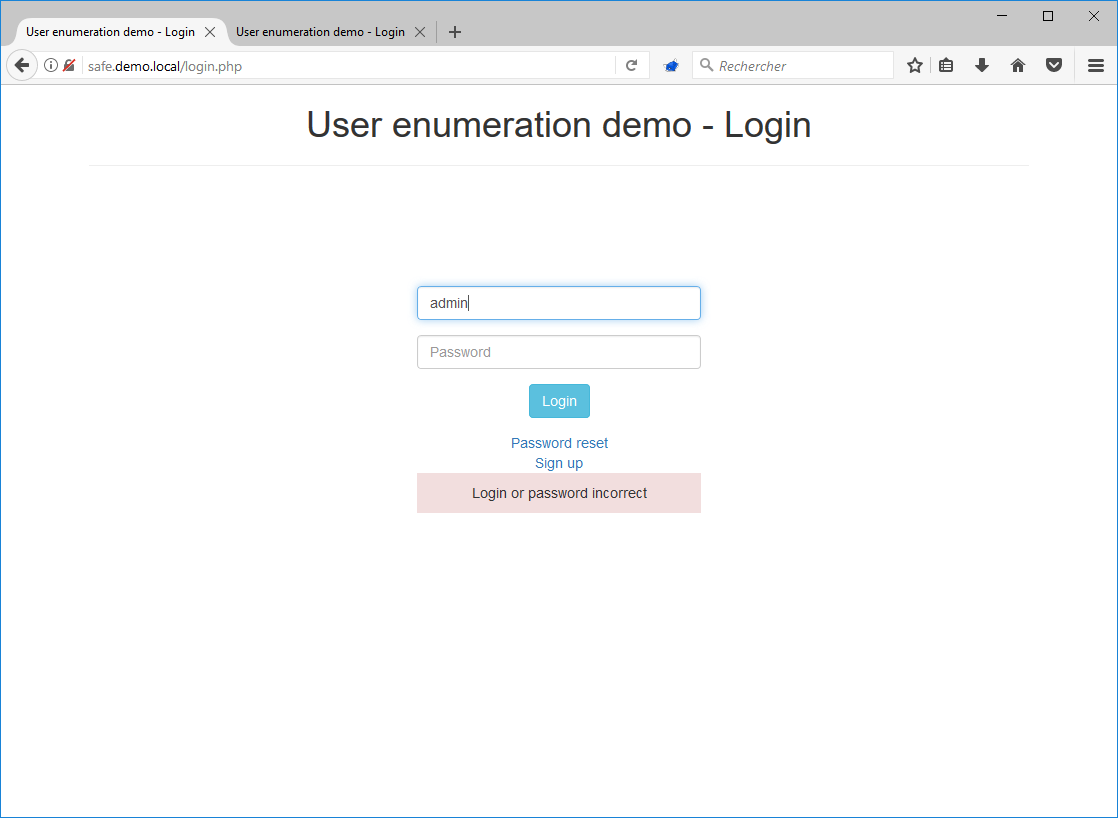Reload the login page

(x=632, y=64)
